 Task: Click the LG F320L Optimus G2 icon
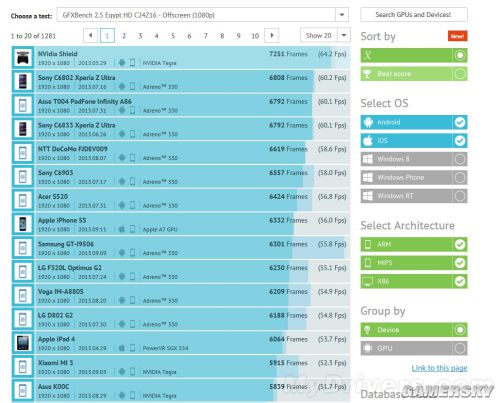pos(23,272)
